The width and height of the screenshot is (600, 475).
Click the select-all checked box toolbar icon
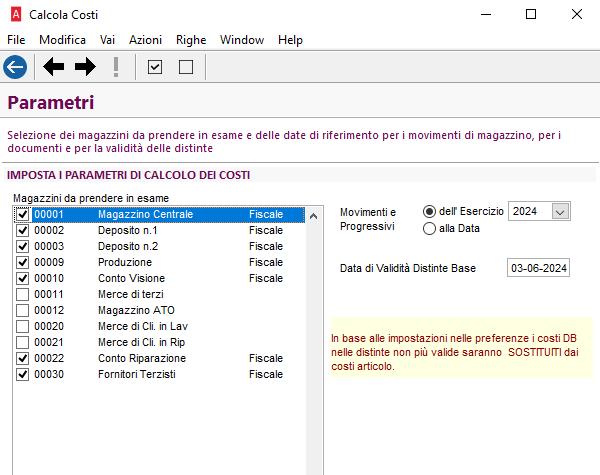click(155, 67)
